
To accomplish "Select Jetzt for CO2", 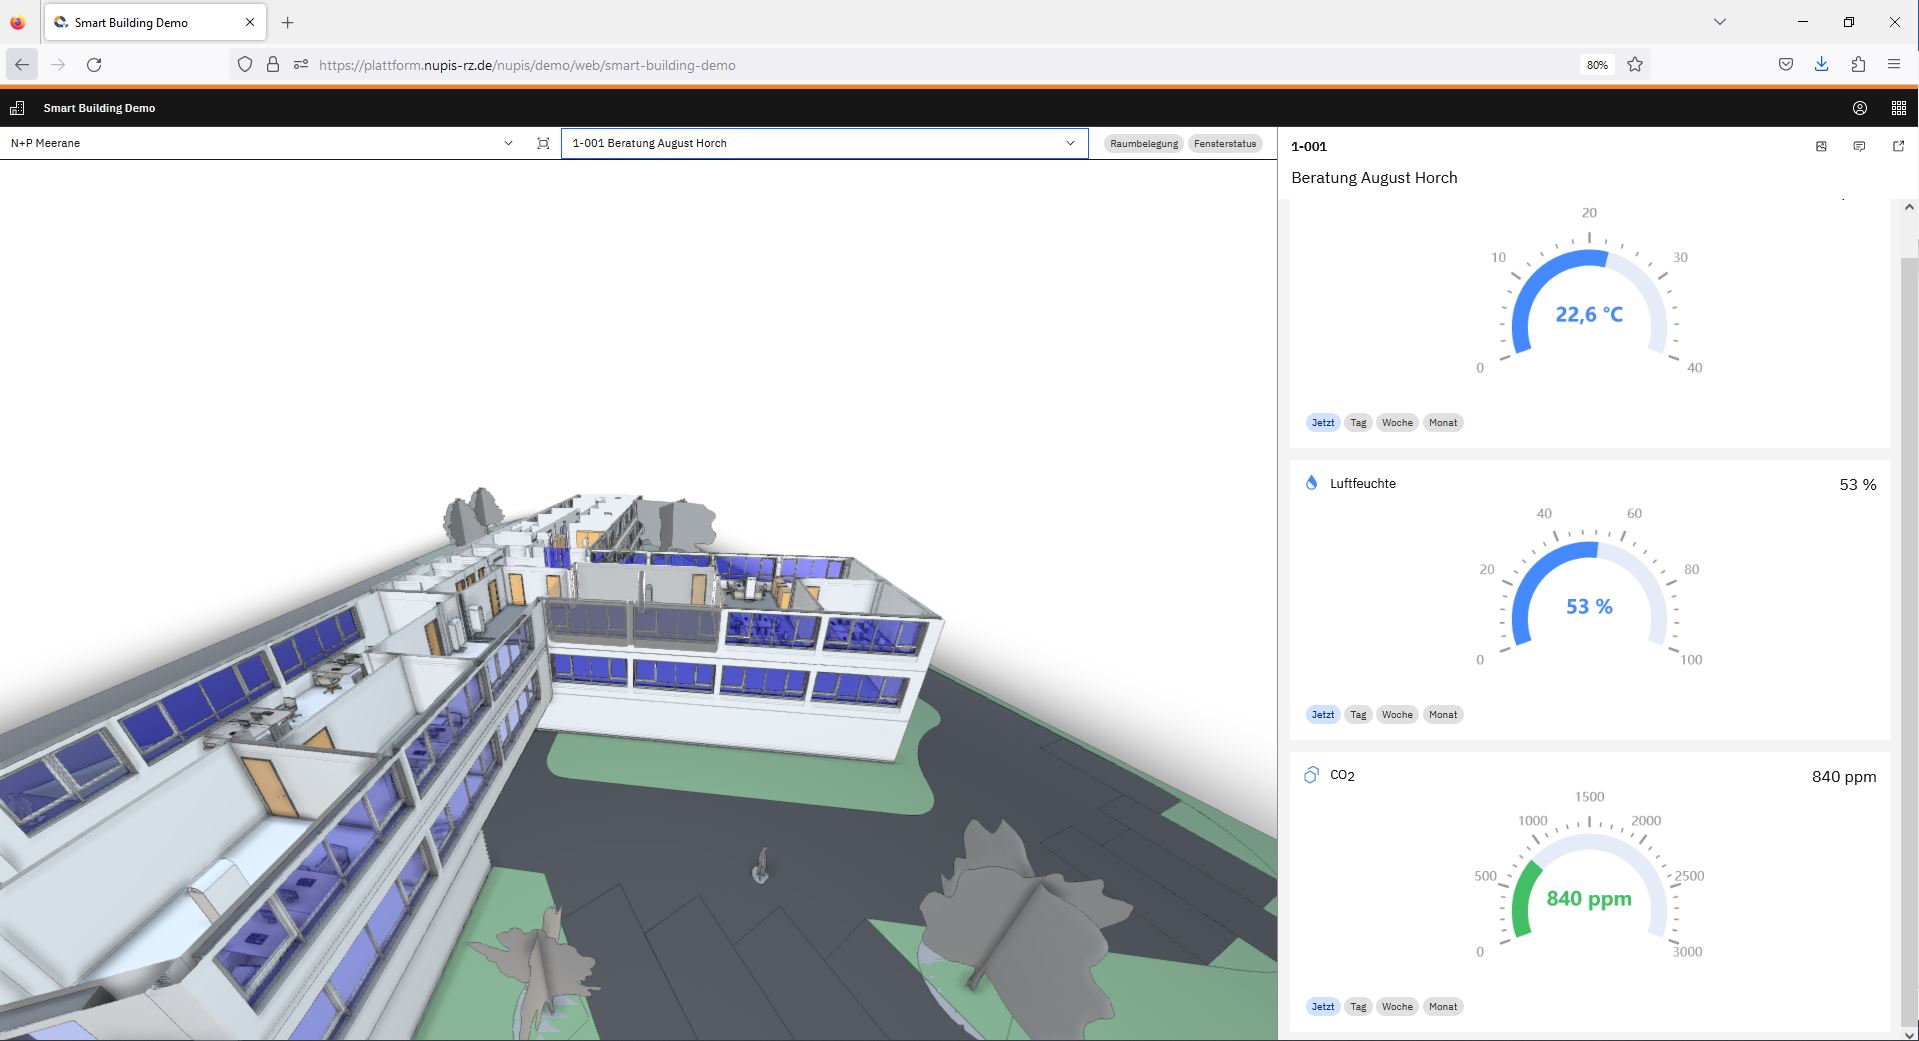I will (x=1323, y=1006).
